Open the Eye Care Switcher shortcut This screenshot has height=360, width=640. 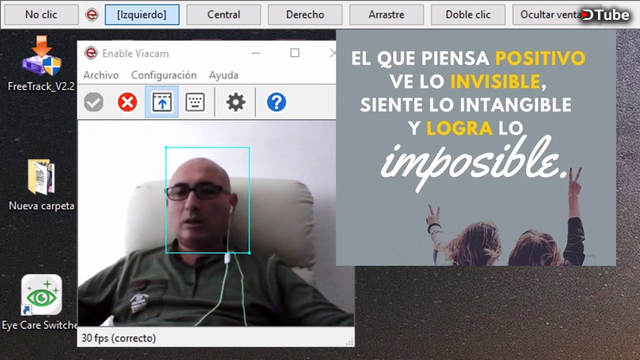coord(40,302)
